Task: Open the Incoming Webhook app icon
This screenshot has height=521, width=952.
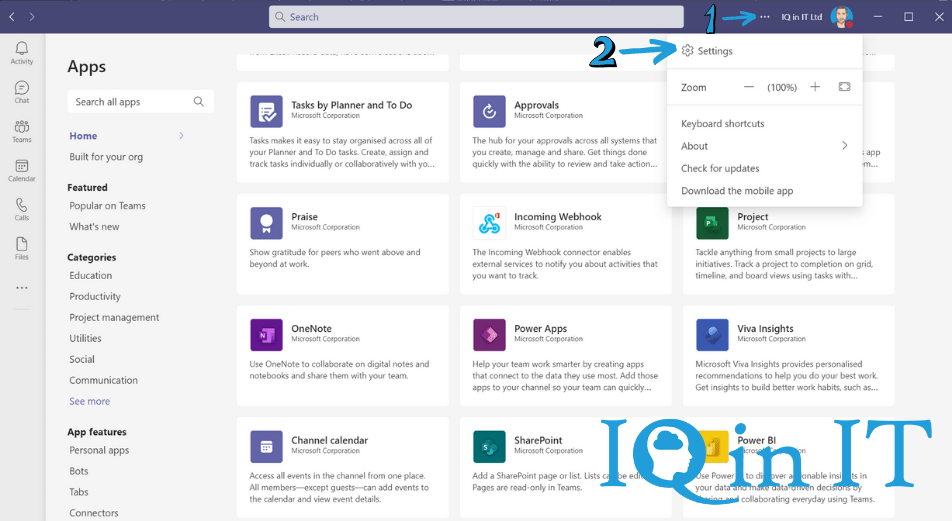Action: tap(489, 223)
